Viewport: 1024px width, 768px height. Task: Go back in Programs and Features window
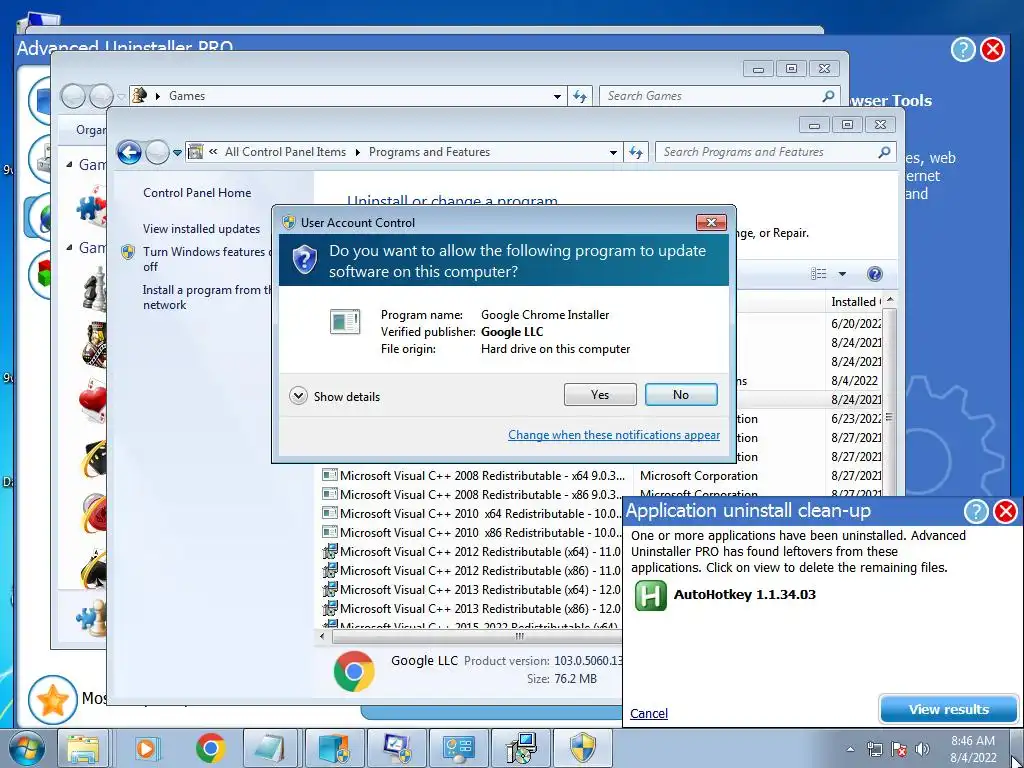pyautogui.click(x=129, y=152)
